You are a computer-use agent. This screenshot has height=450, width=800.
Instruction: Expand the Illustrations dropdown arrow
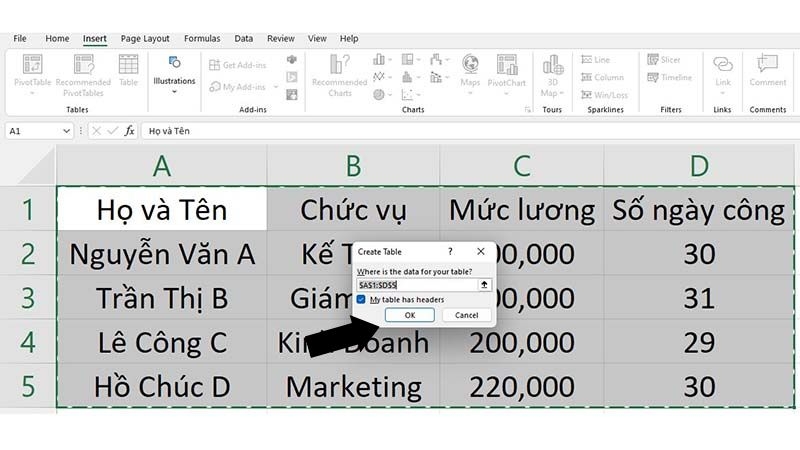click(174, 92)
